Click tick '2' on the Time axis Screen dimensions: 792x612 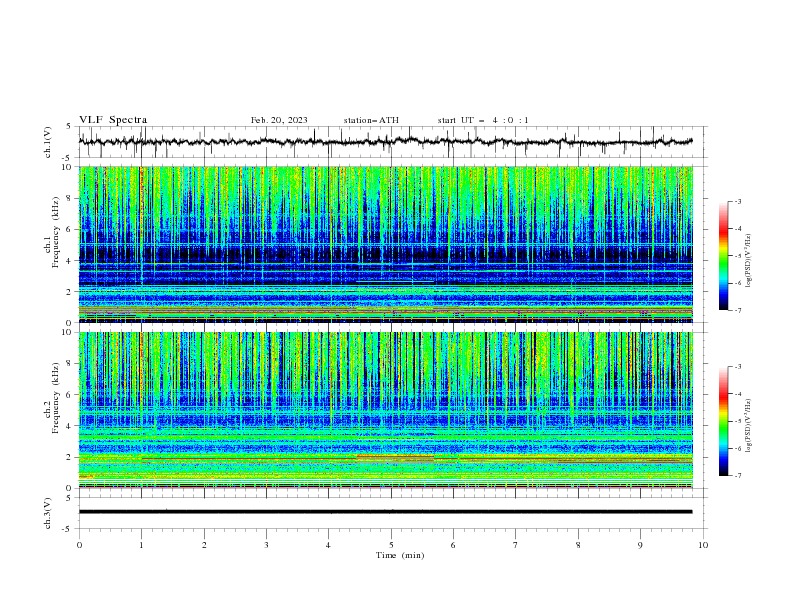[204, 545]
